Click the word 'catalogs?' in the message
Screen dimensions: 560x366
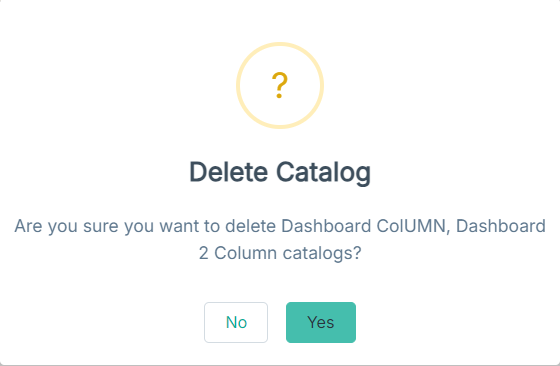coord(322,254)
